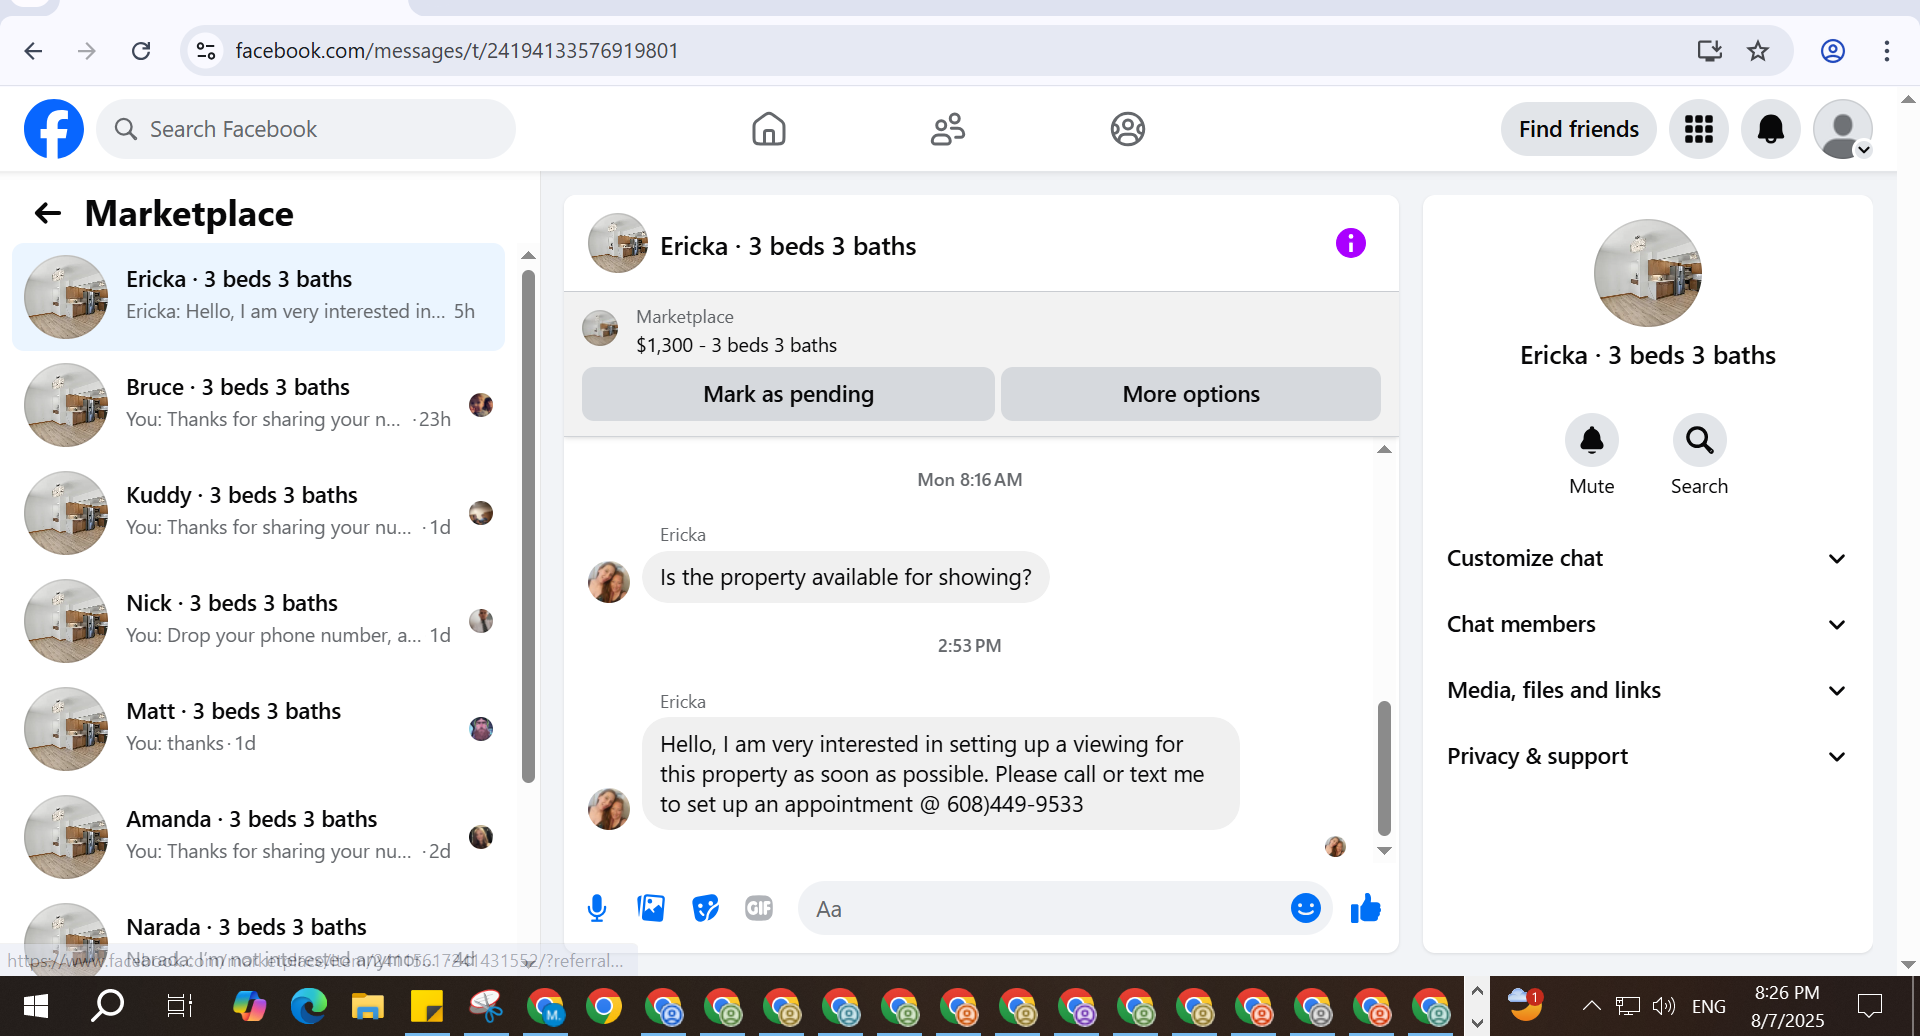Attach a photo using the image icon
Image resolution: width=1920 pixels, height=1036 pixels.
point(651,908)
